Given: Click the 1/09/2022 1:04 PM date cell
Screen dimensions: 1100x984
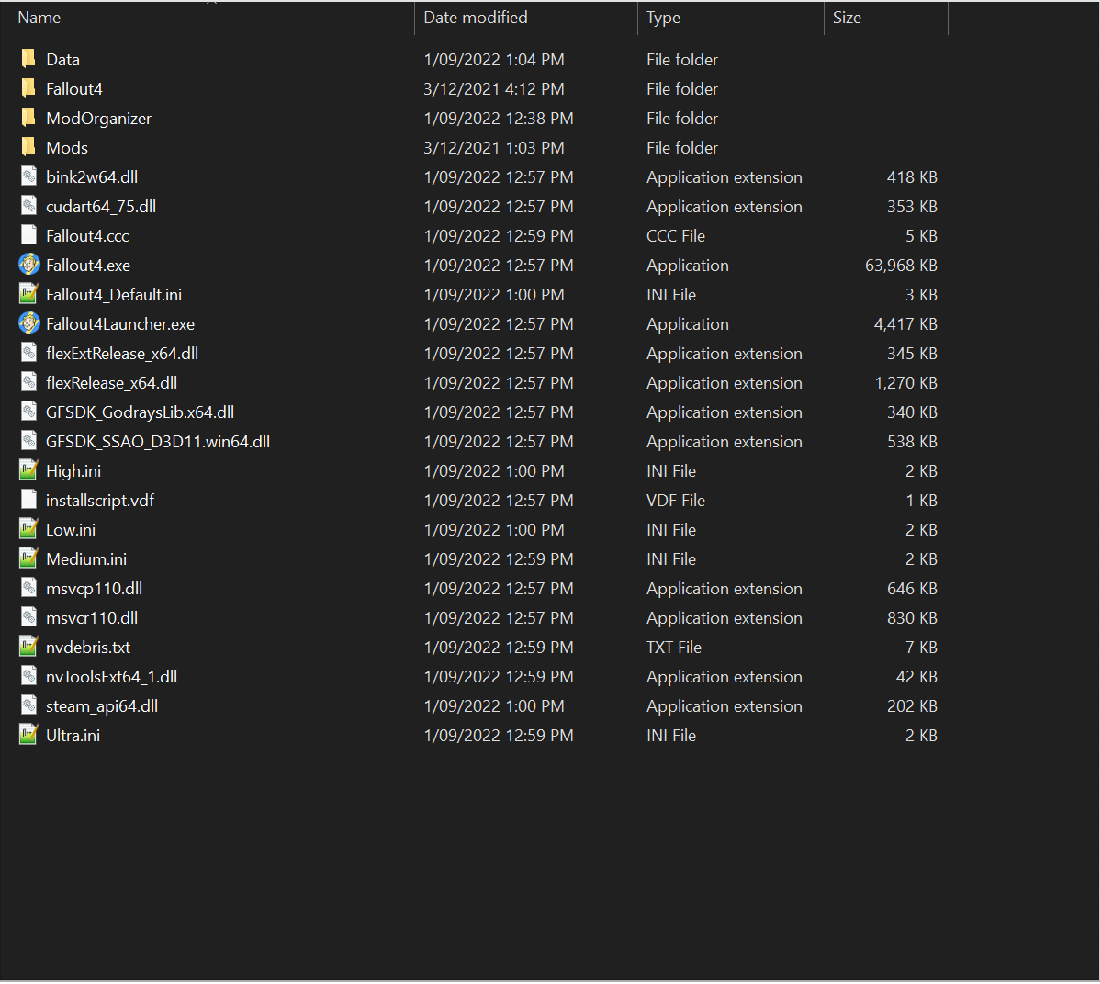Looking at the screenshot, I should click(x=493, y=60).
